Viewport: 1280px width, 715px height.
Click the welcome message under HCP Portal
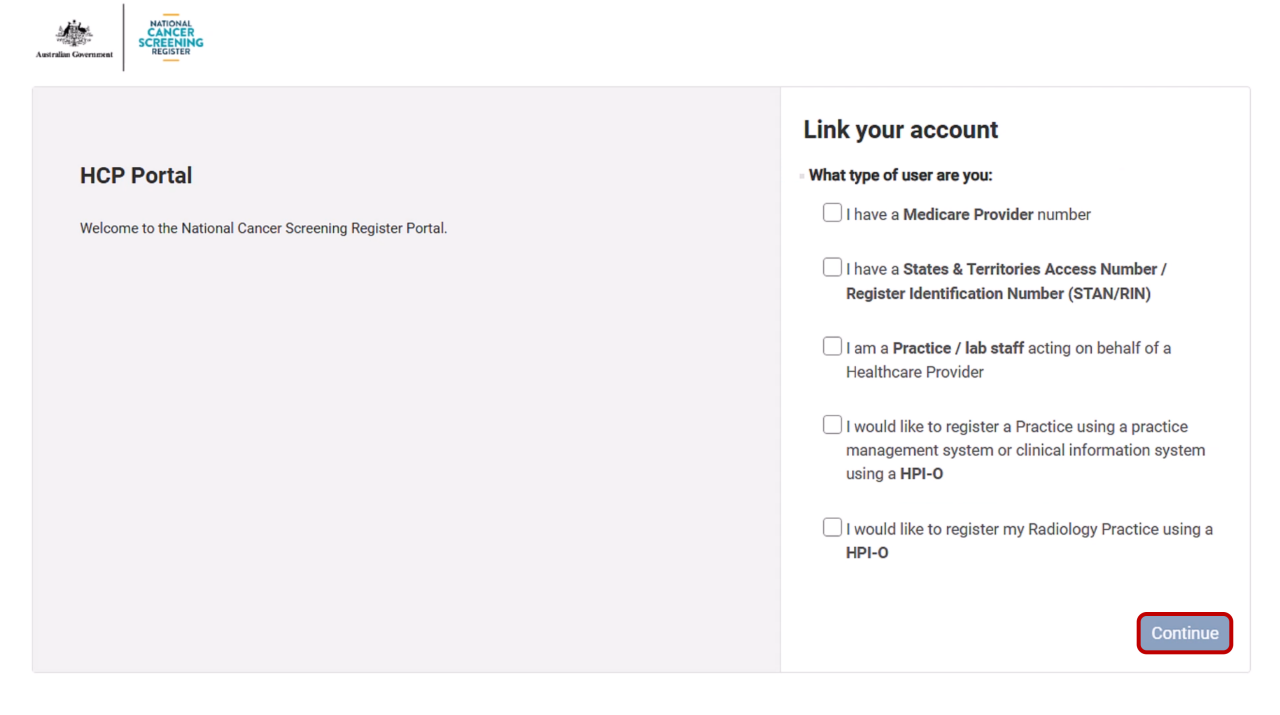click(x=264, y=228)
